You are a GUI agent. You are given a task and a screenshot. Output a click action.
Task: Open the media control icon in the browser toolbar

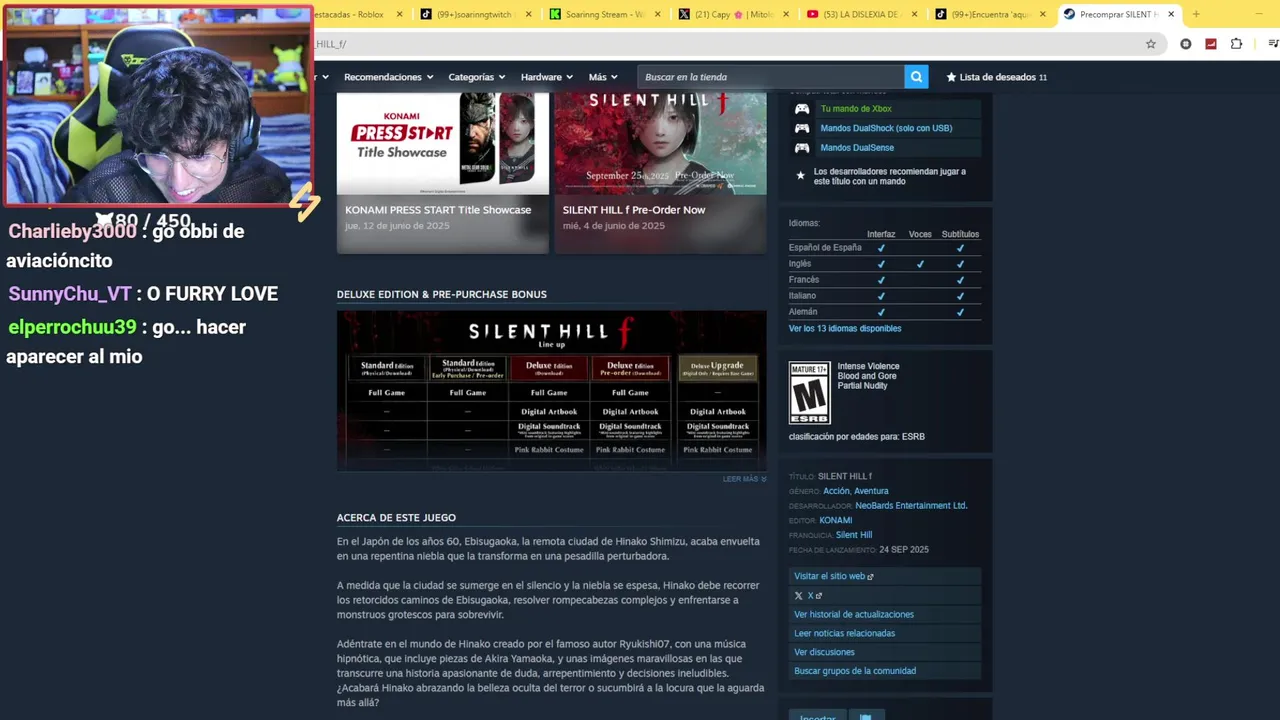click(x=1272, y=44)
